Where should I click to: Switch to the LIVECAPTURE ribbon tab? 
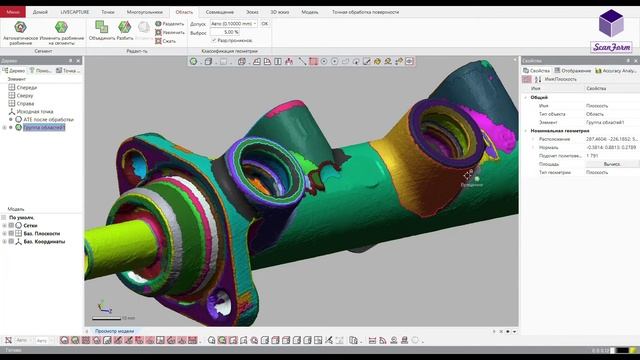[x=75, y=12]
